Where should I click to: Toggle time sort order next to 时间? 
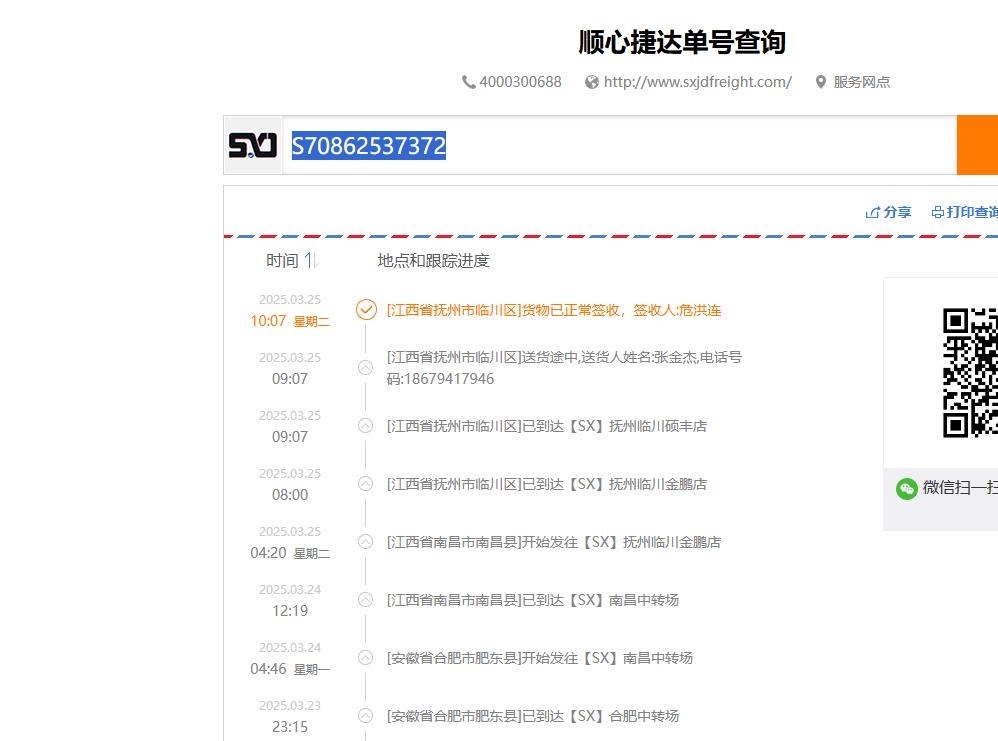pos(311,260)
